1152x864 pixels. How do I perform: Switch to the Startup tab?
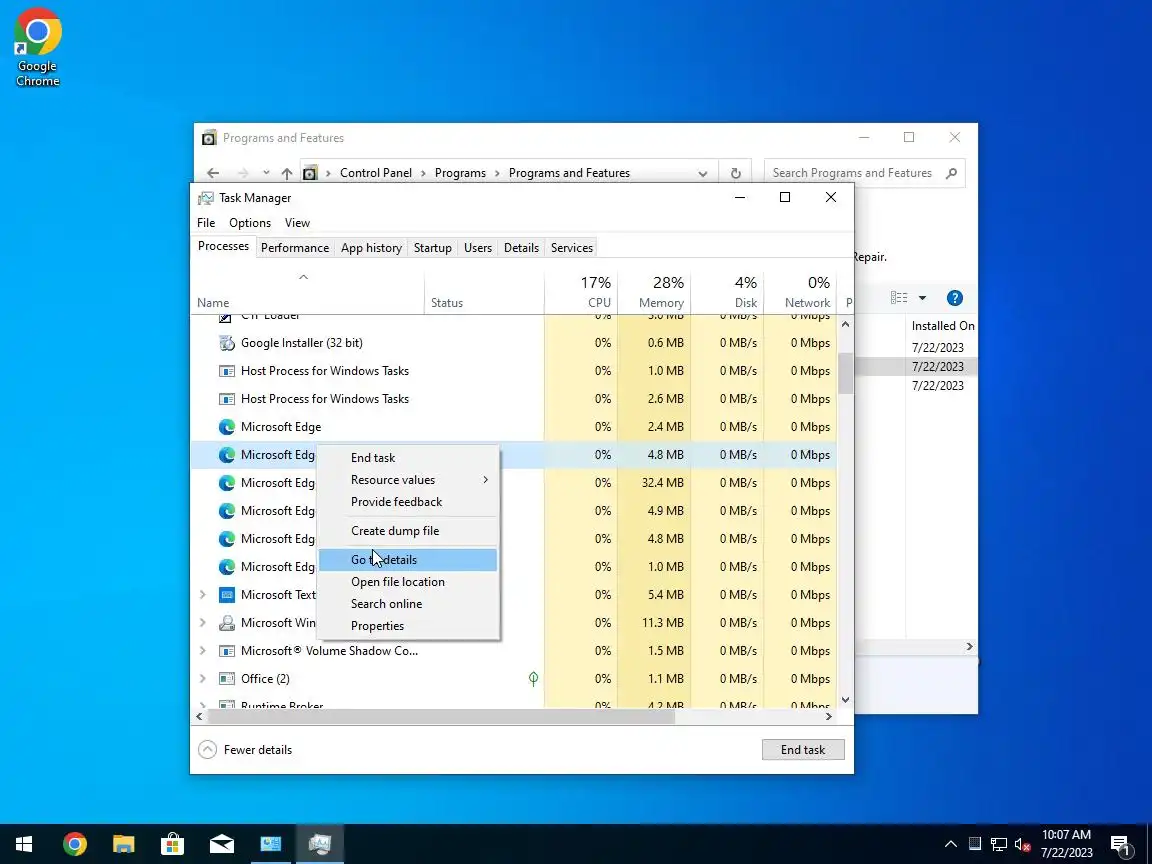pyautogui.click(x=433, y=248)
